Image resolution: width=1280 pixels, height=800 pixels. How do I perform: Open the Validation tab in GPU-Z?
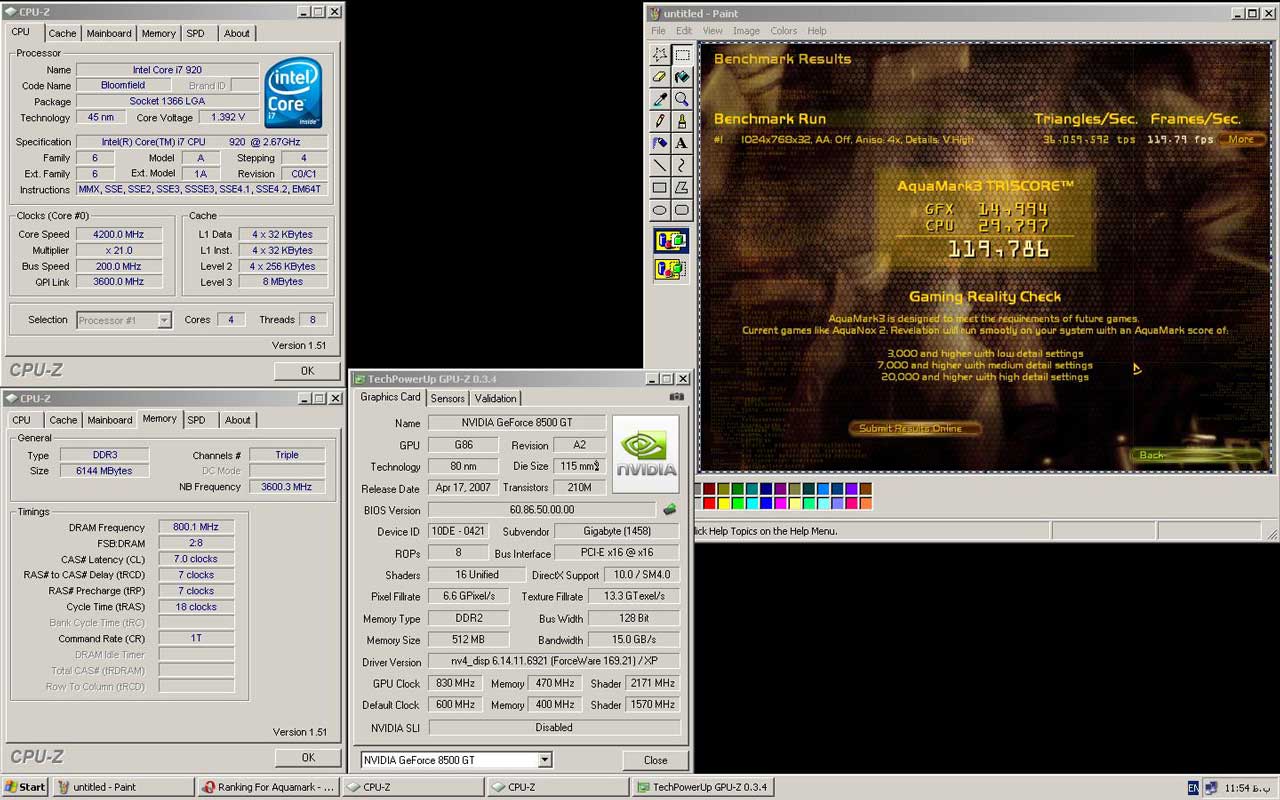tap(495, 399)
